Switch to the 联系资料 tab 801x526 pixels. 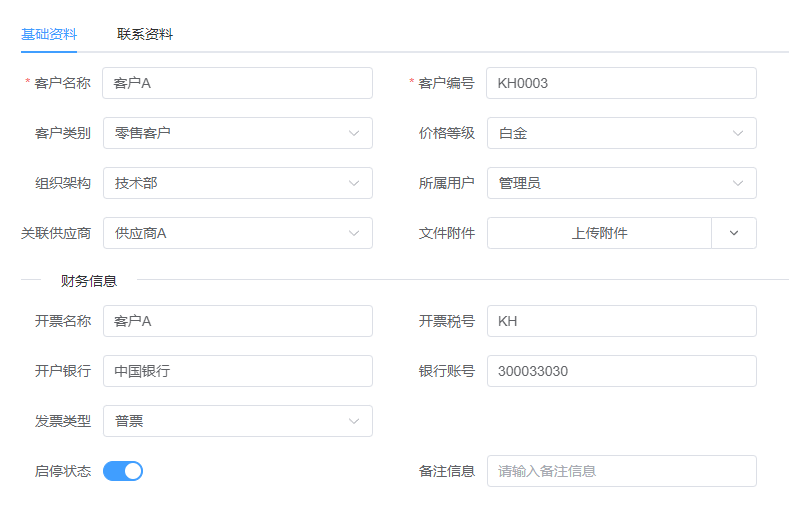coord(145,34)
